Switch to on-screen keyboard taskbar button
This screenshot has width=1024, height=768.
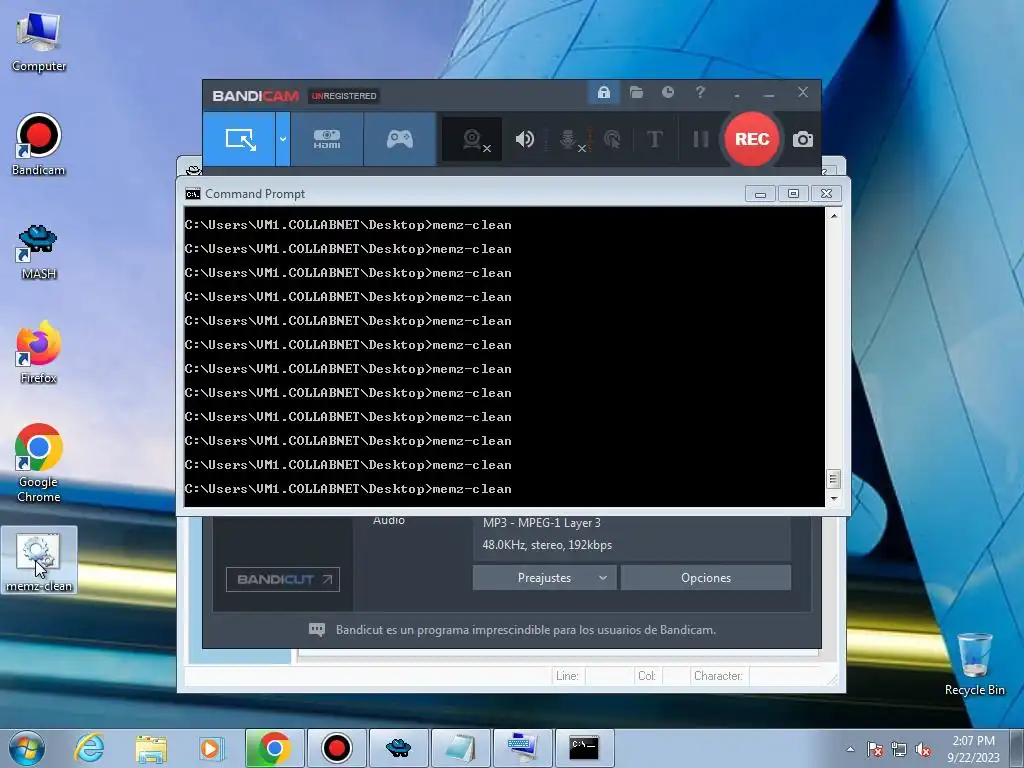coord(522,748)
